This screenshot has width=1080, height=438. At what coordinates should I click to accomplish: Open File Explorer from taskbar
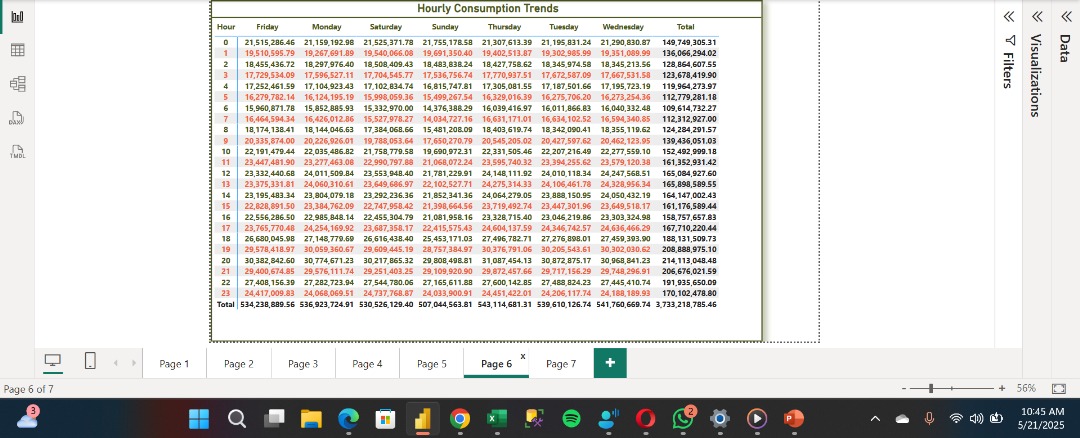(x=311, y=418)
